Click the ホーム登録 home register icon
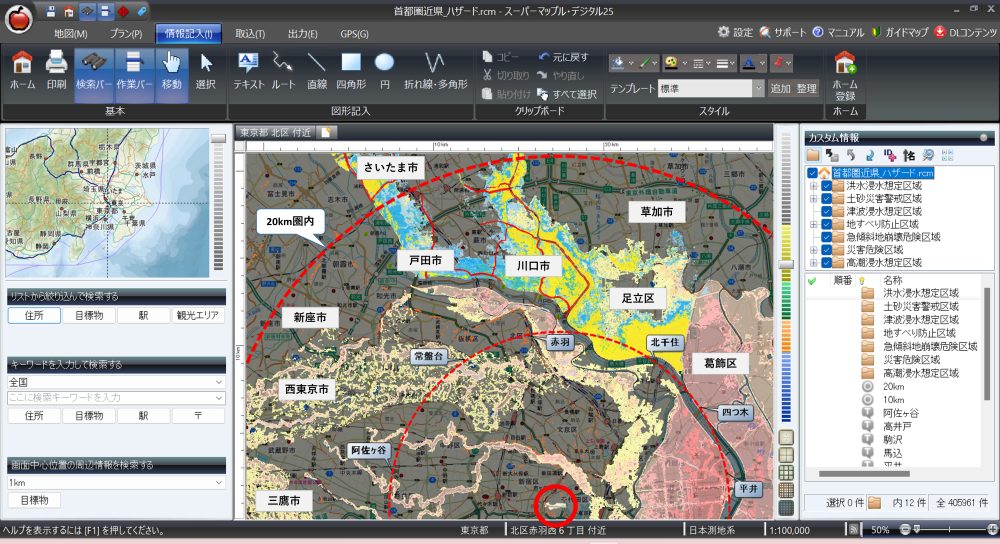Image resolution: width=1000 pixels, height=544 pixels. tap(845, 71)
